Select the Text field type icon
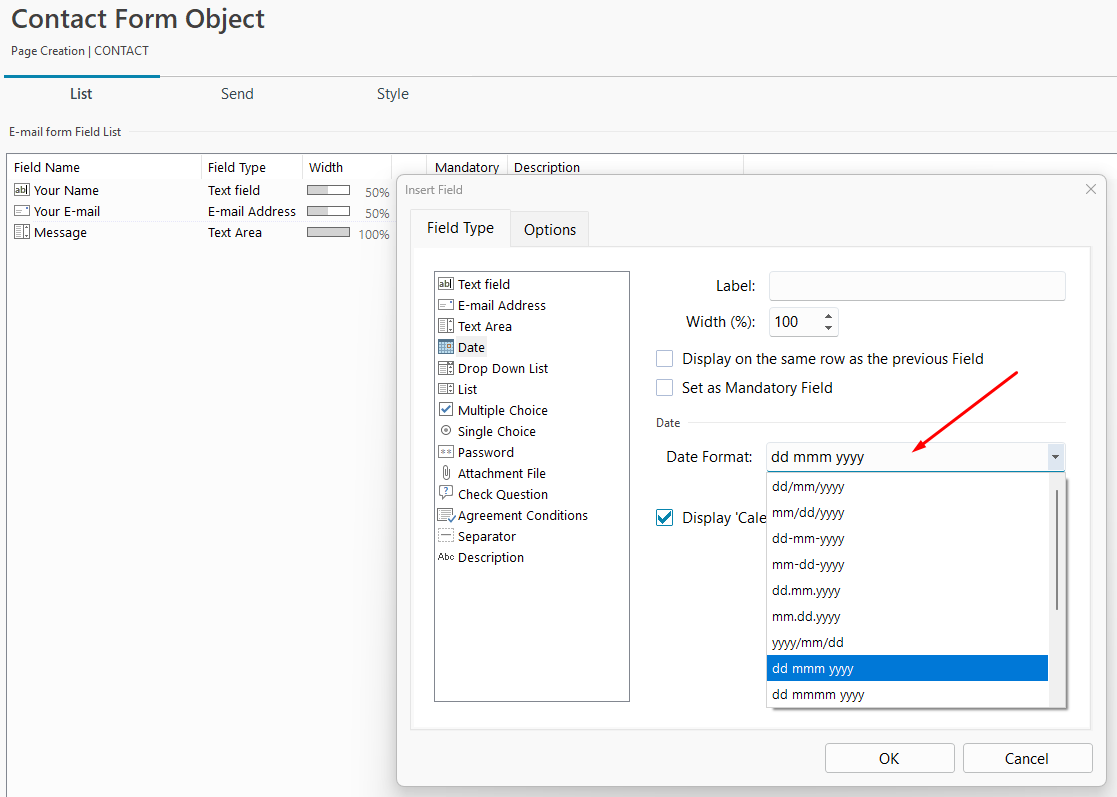This screenshot has width=1117, height=797. [445, 284]
